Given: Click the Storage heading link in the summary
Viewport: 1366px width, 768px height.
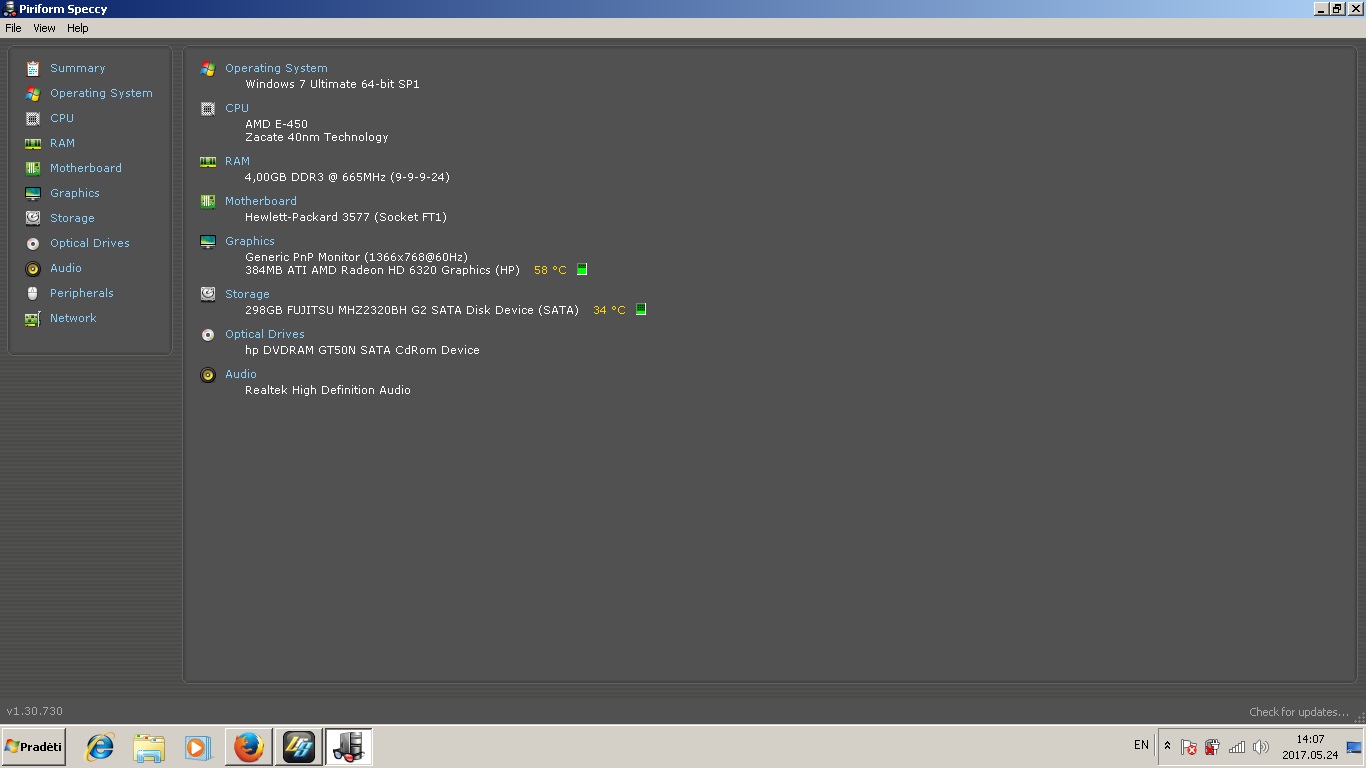Looking at the screenshot, I should click(x=247, y=294).
